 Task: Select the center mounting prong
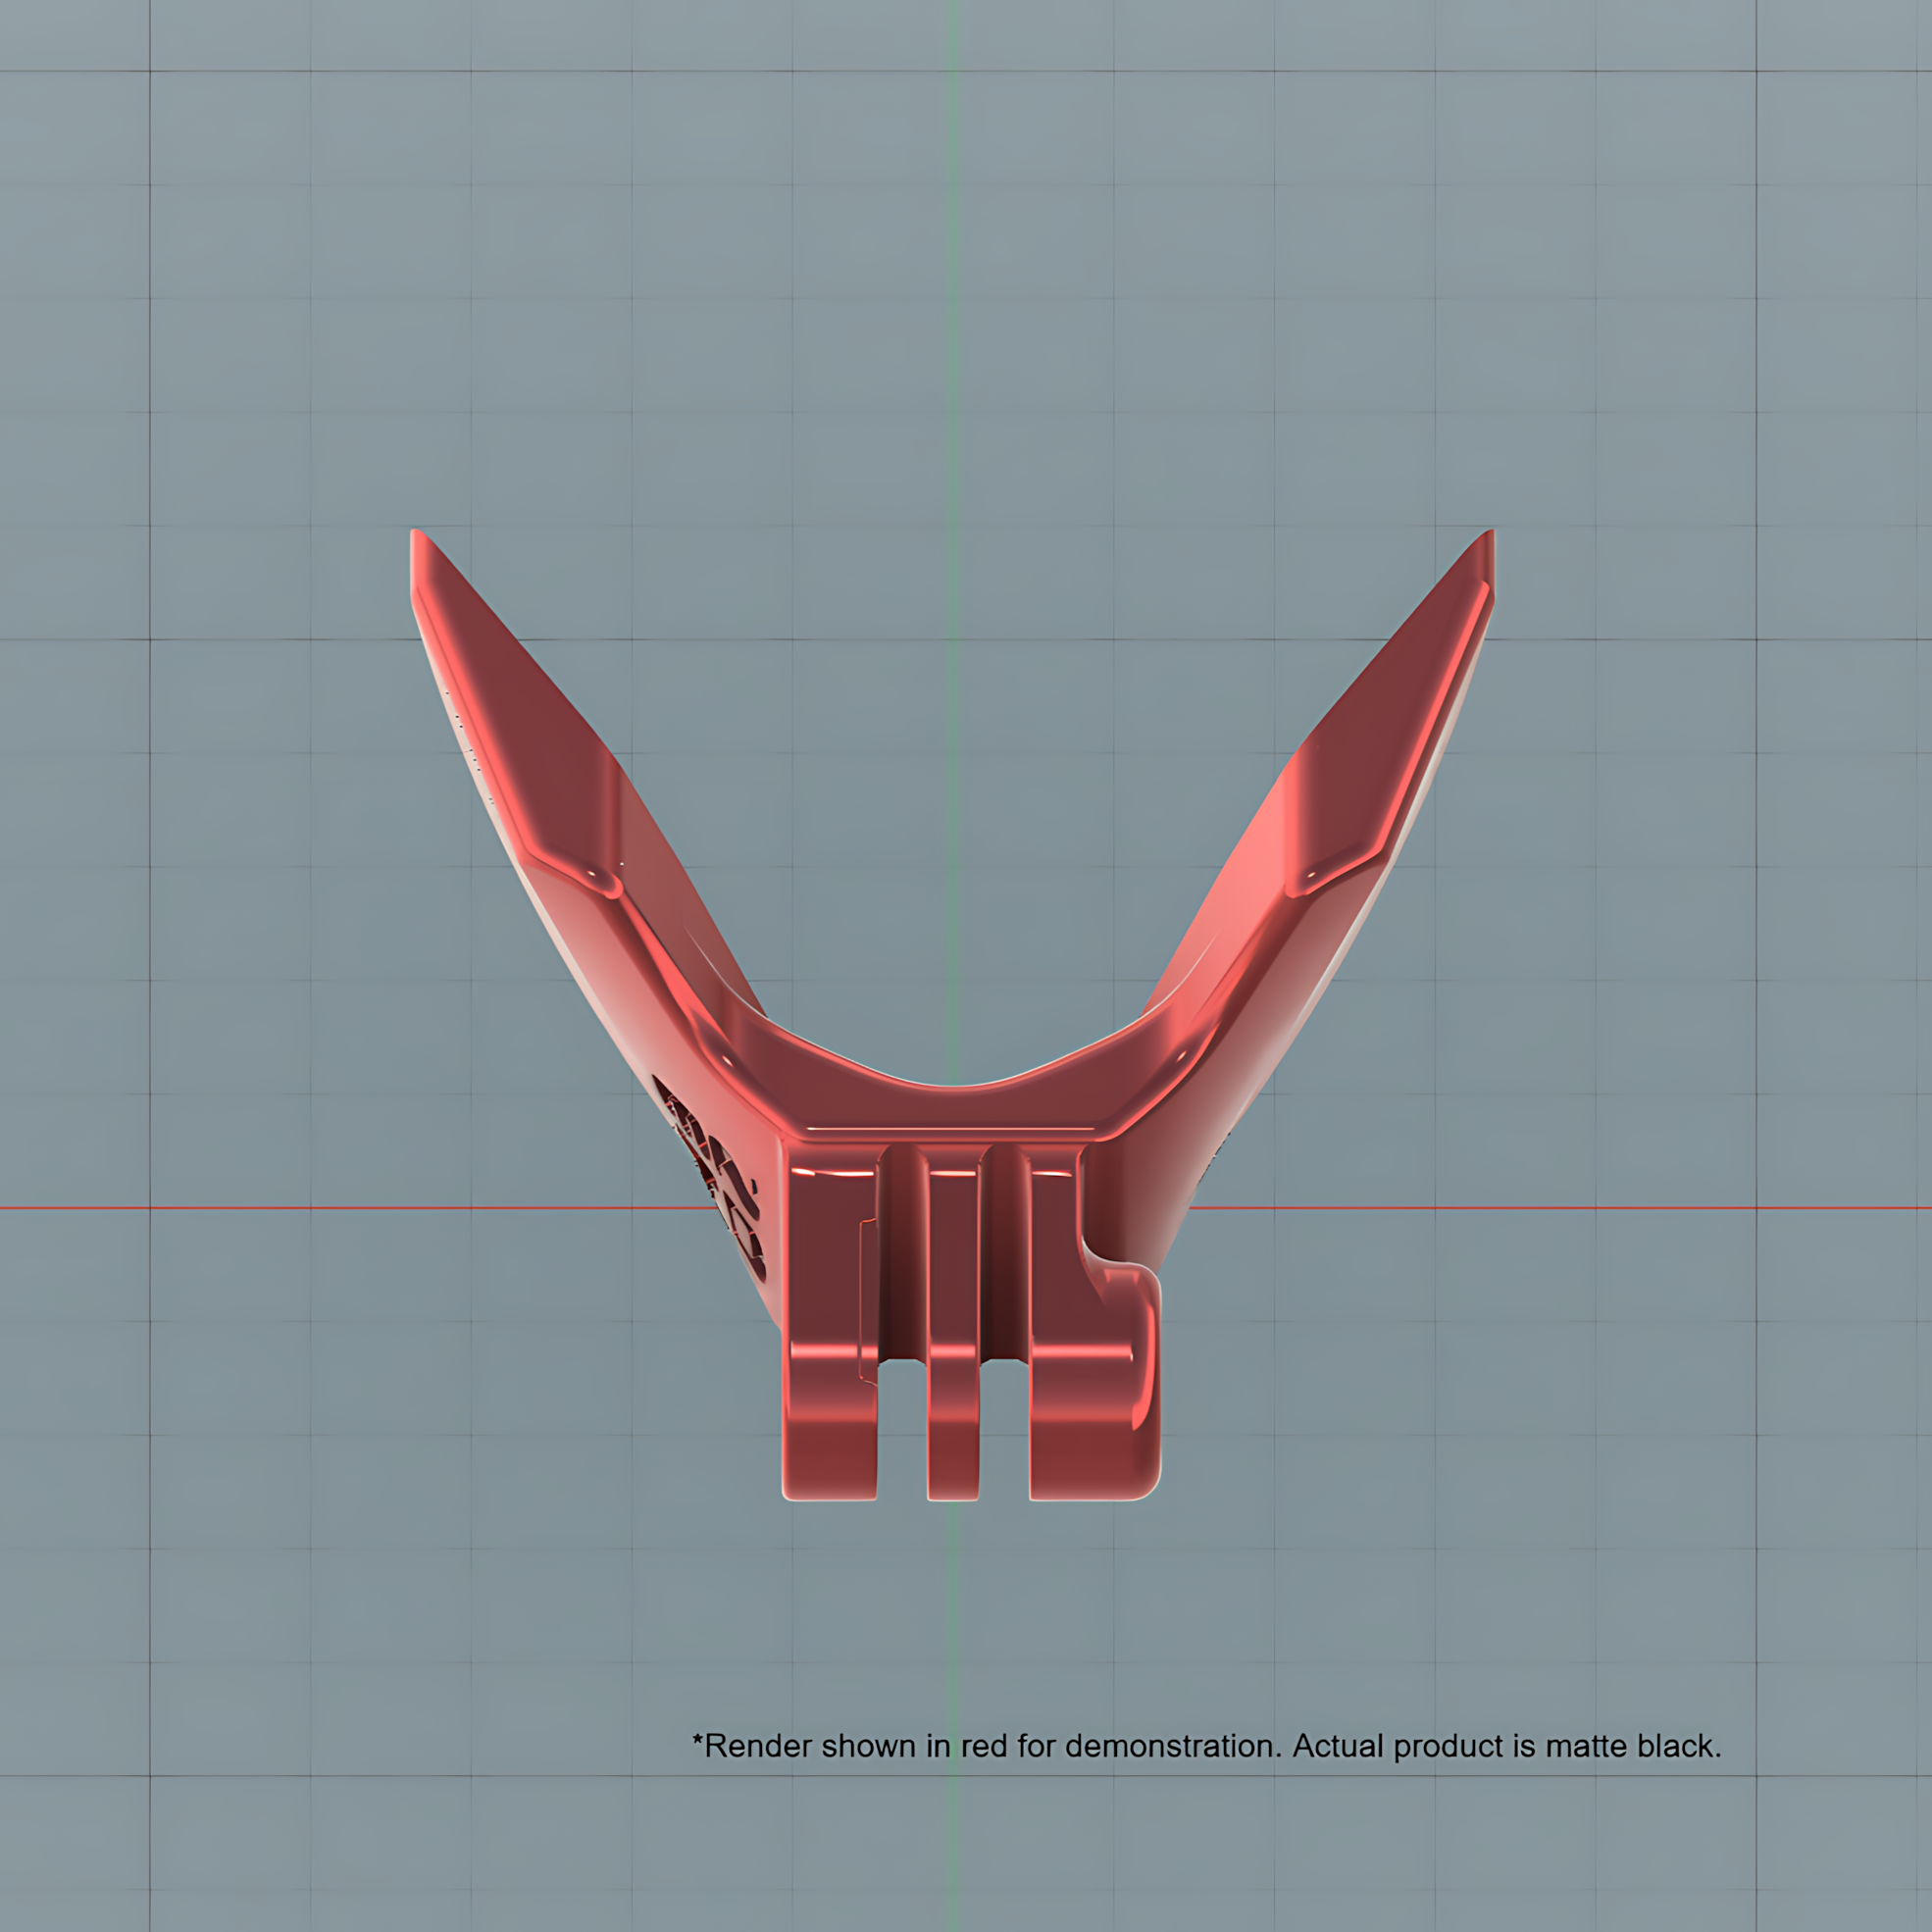click(953, 1323)
